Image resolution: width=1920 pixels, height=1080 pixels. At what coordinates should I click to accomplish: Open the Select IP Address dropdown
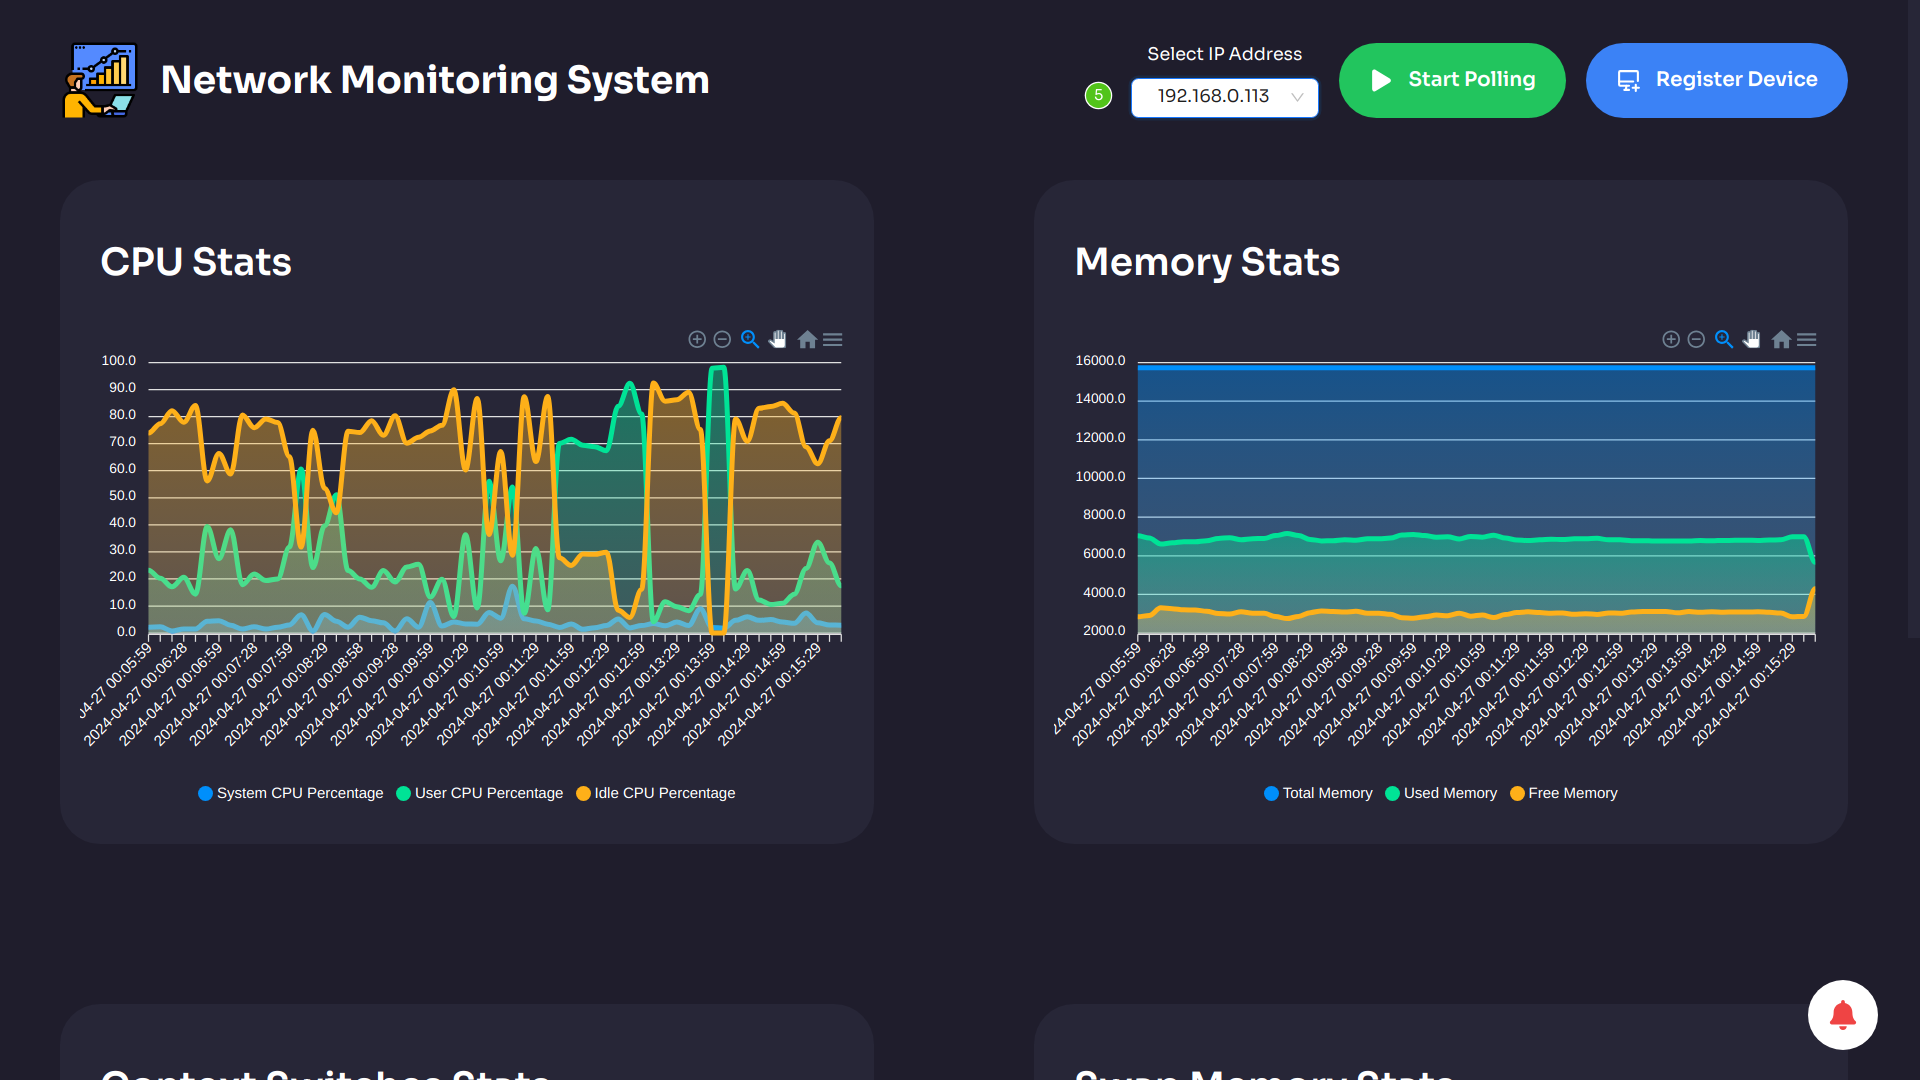click(x=1224, y=97)
